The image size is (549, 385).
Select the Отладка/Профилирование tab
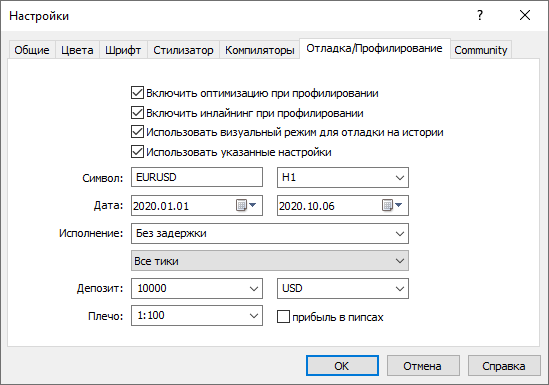click(x=374, y=49)
